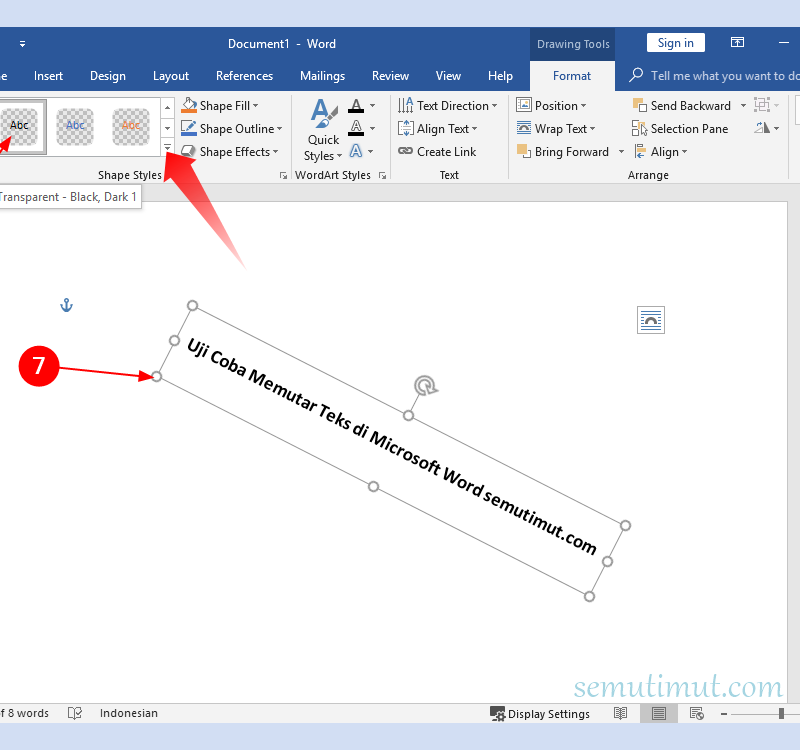Switch to Web Layout view
800x750 pixels.
pos(696,713)
